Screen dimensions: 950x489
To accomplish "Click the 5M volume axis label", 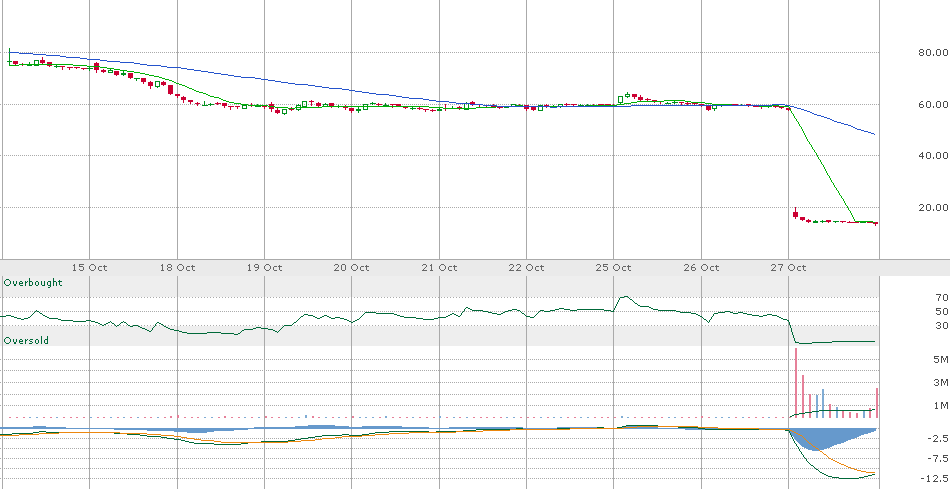I will tap(940, 360).
